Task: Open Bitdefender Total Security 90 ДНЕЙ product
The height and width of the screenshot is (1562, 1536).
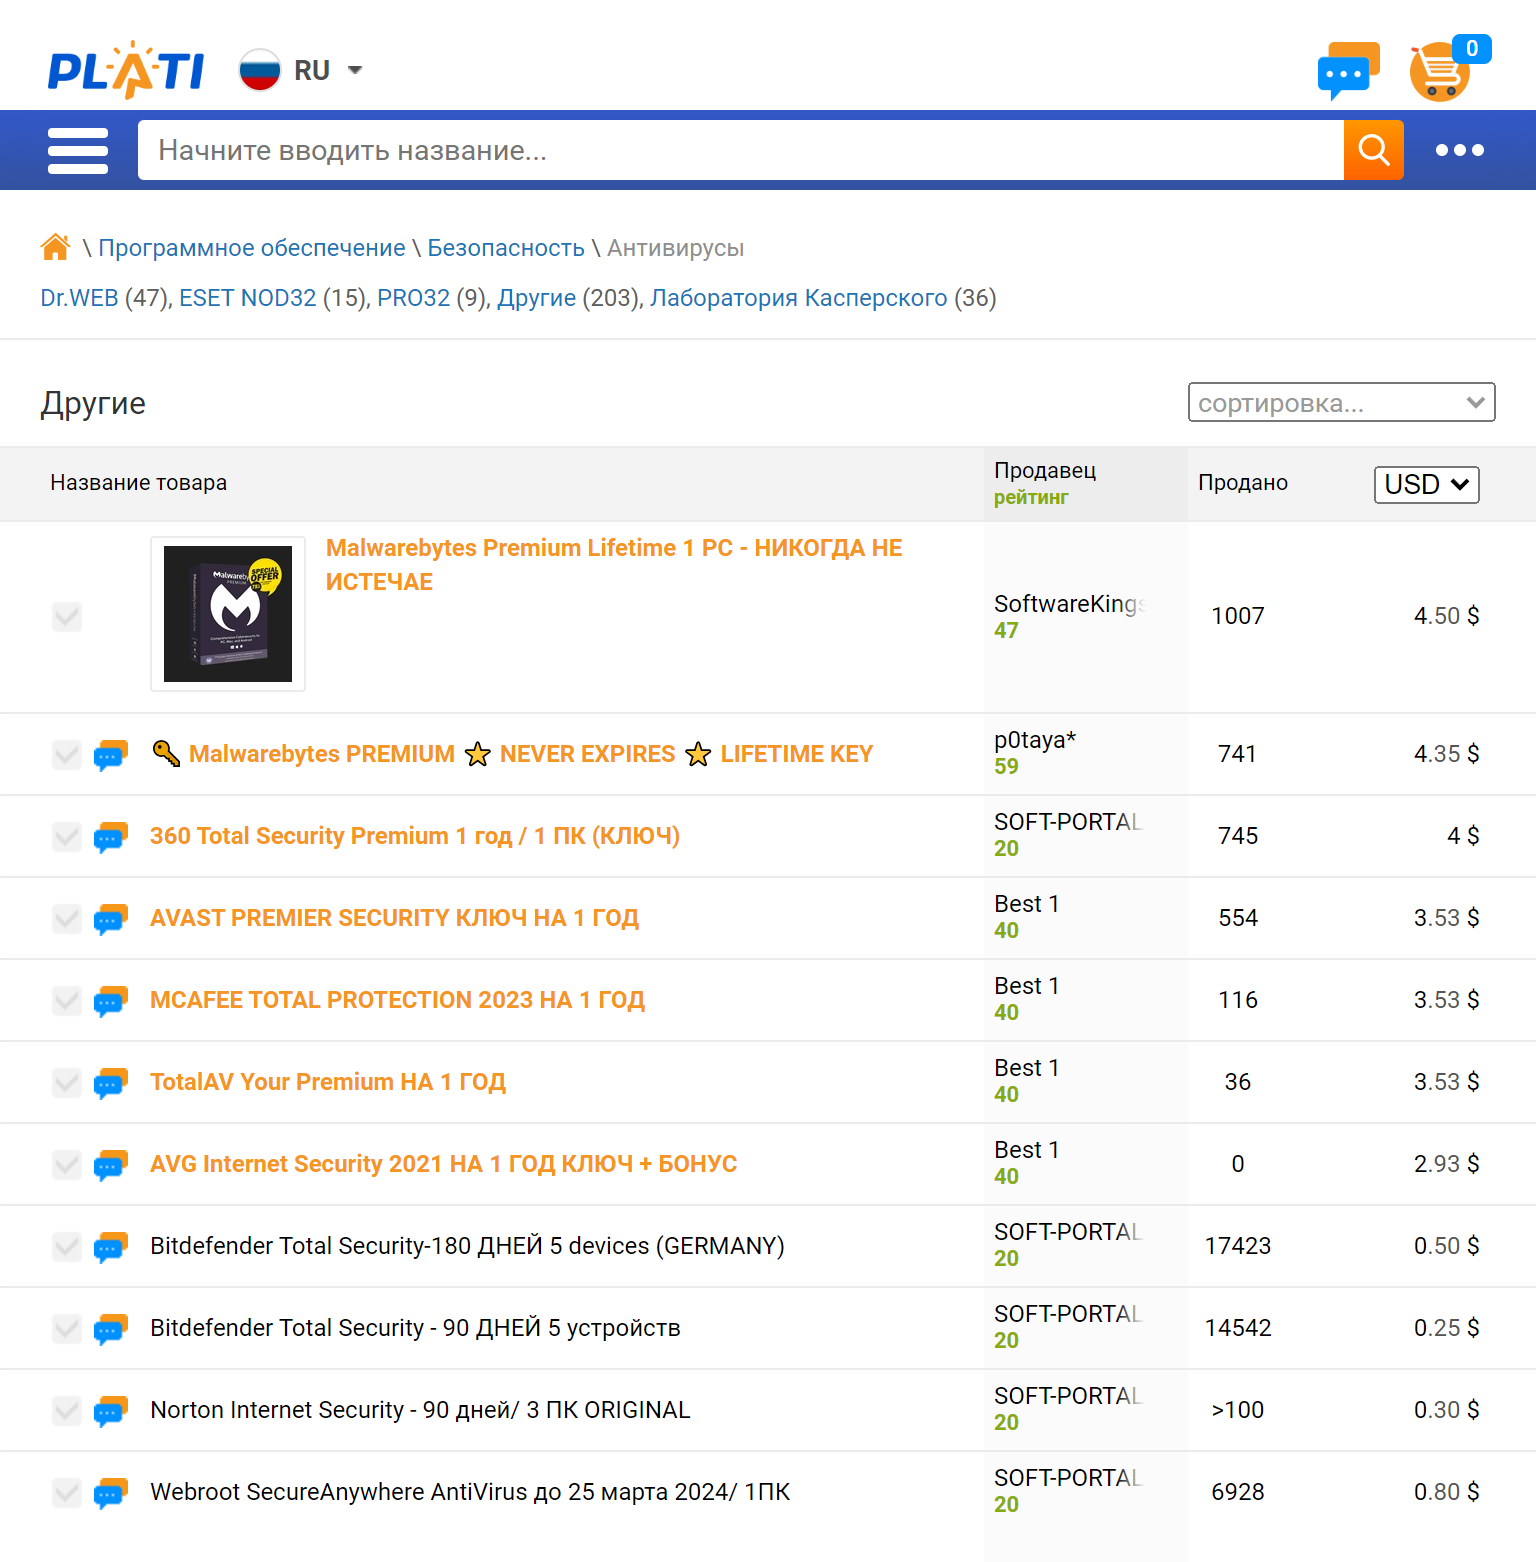Action: pyautogui.click(x=415, y=1328)
